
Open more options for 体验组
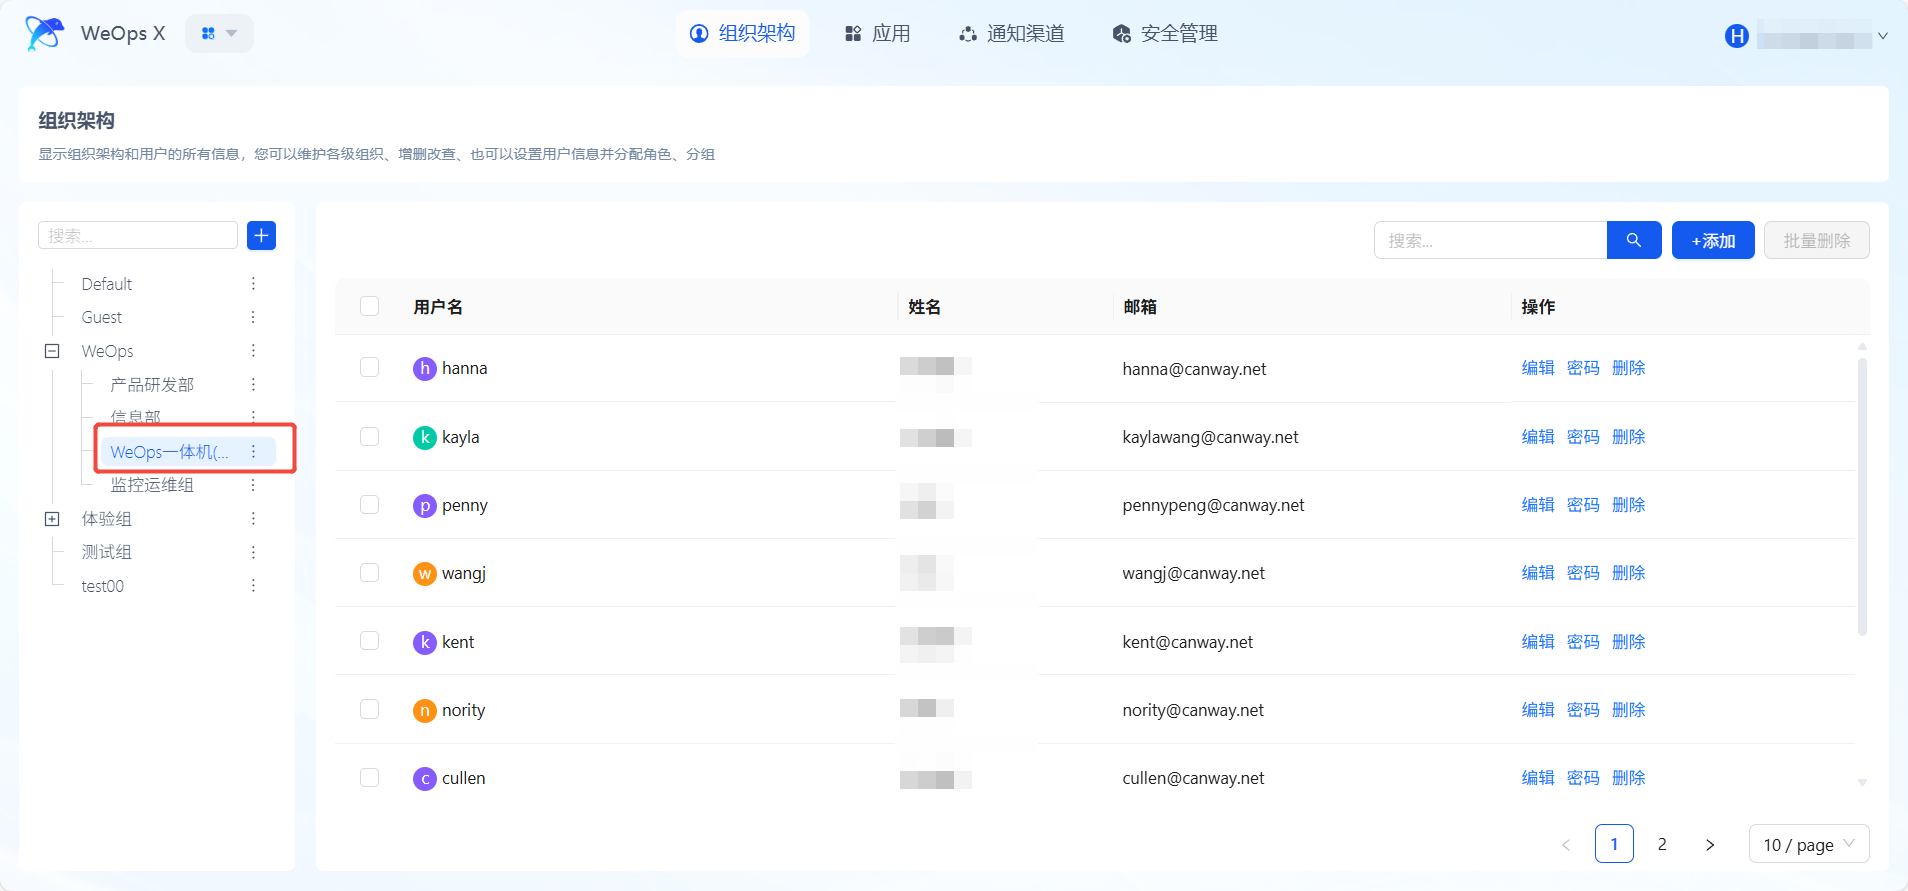click(253, 519)
